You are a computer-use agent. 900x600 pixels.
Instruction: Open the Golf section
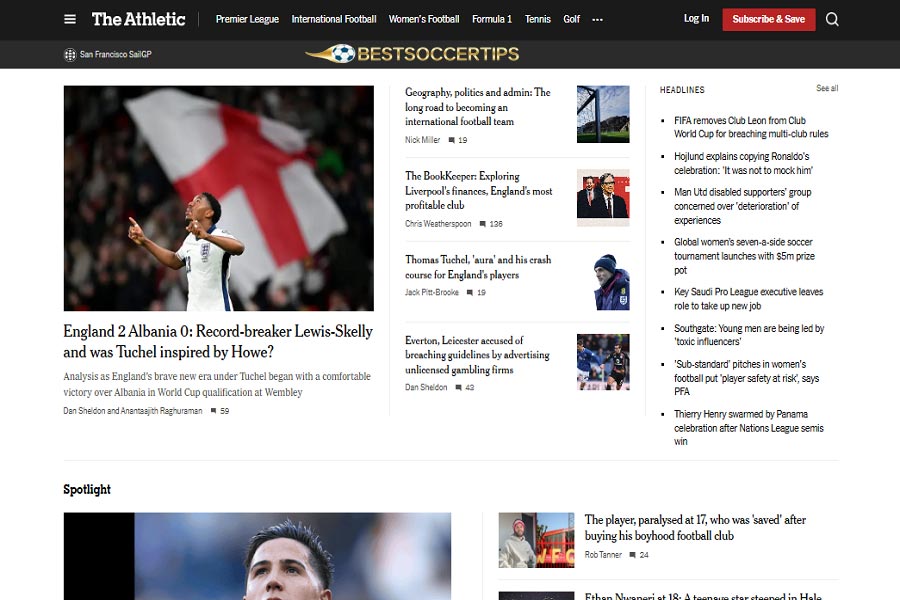(571, 20)
